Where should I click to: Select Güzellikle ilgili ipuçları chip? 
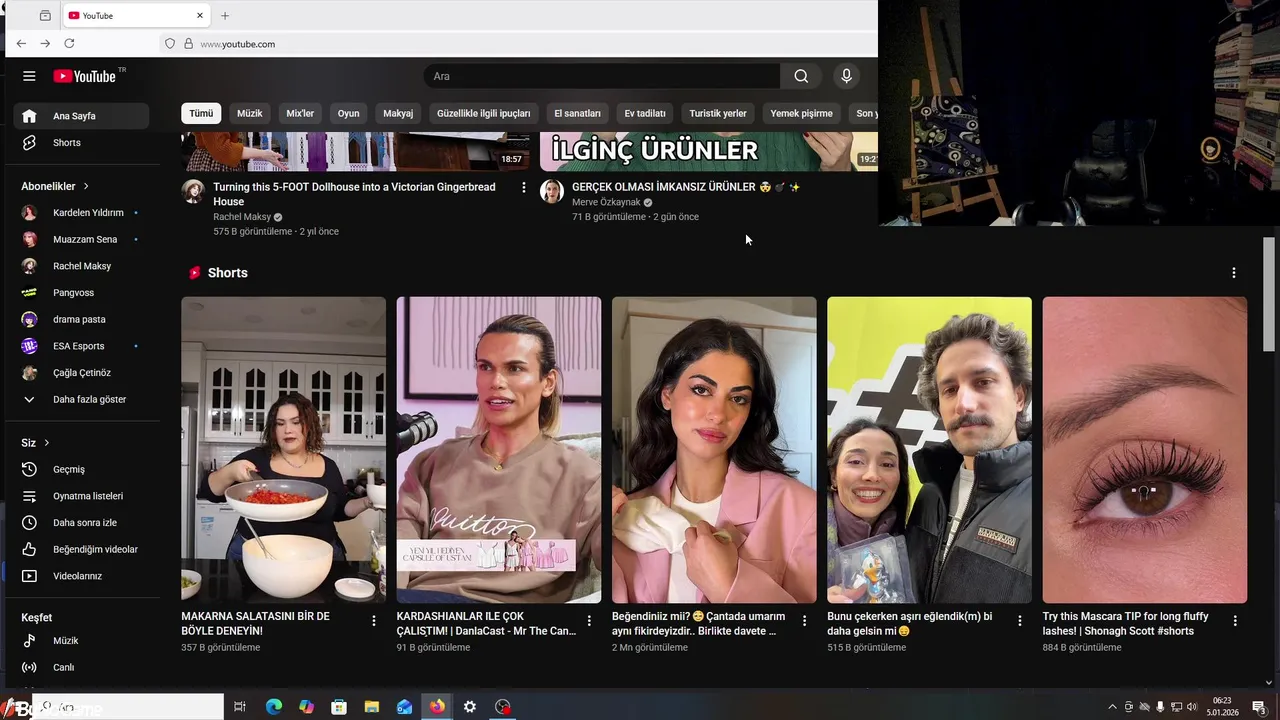(x=484, y=113)
